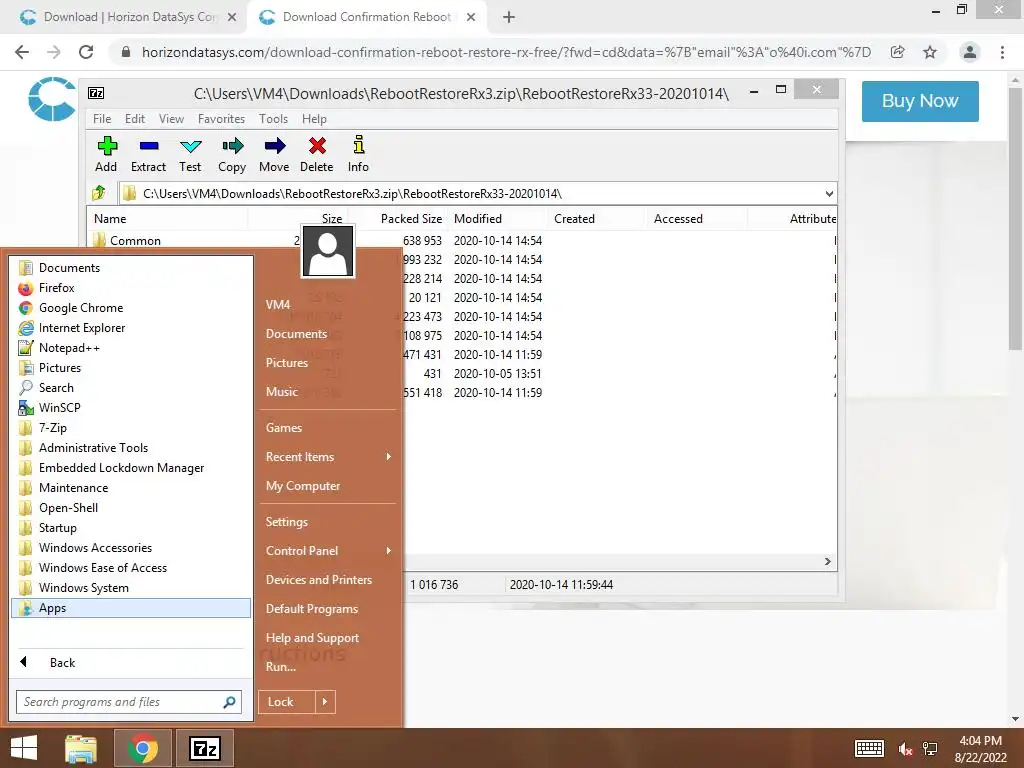
Task: Bookmark this page with the star icon
Action: coord(930,52)
